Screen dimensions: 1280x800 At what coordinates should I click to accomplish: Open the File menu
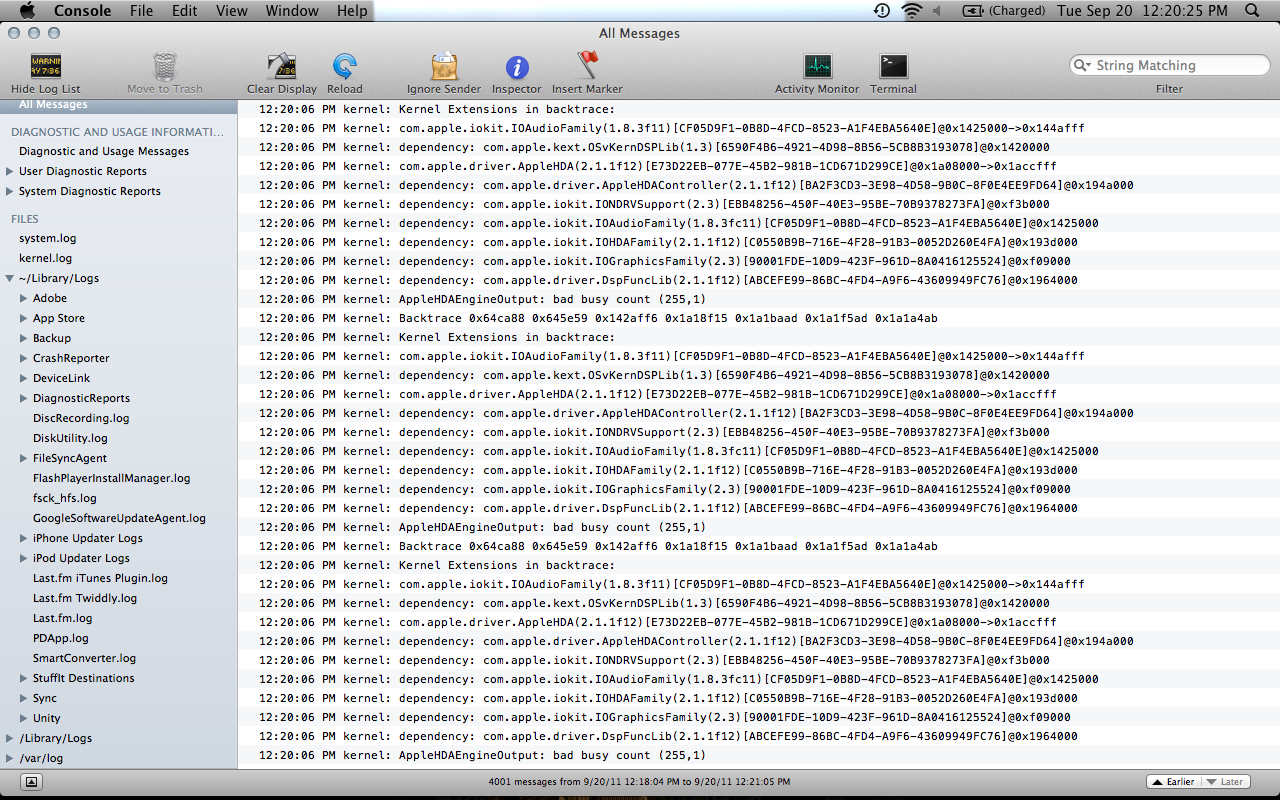coord(142,11)
